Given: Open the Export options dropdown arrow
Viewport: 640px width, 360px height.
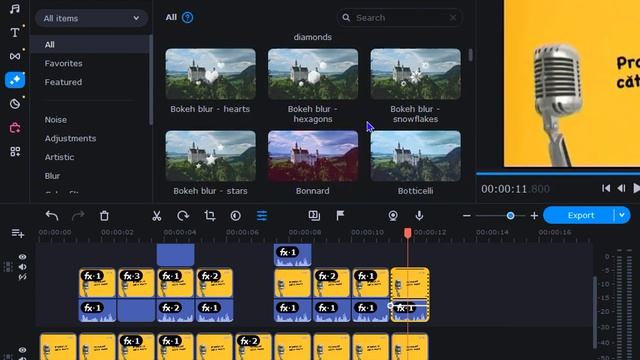Looking at the screenshot, I should pyautogui.click(x=622, y=215).
